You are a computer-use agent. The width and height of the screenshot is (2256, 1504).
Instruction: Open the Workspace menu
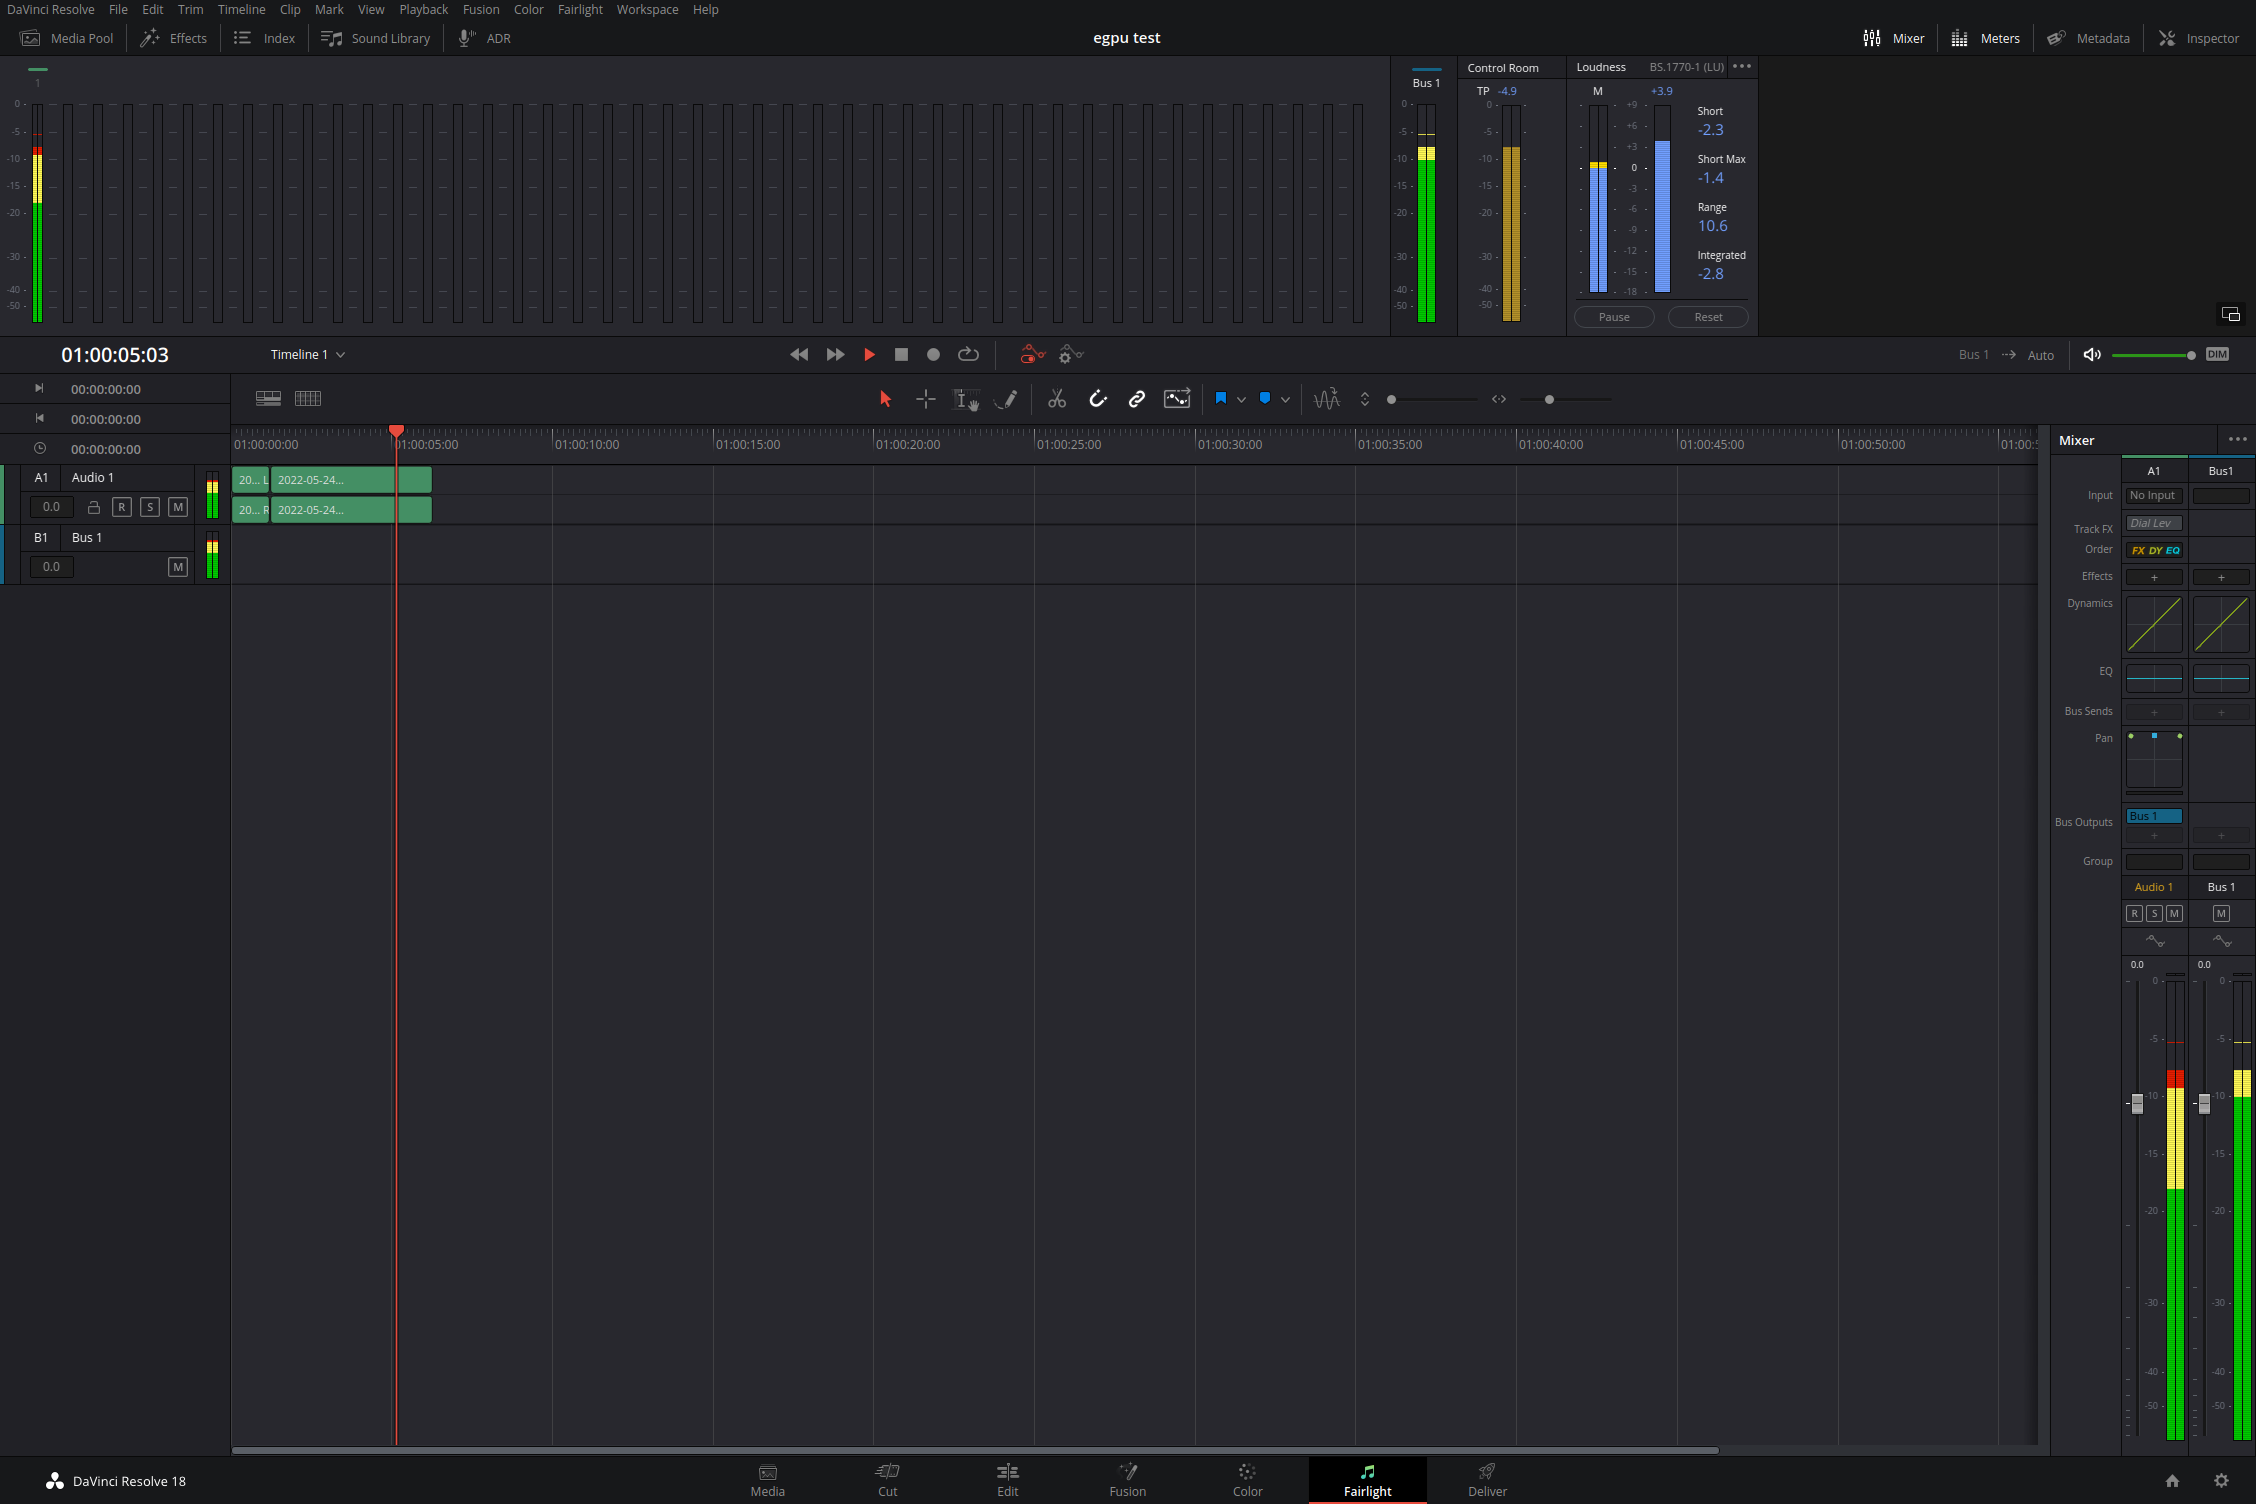pos(647,9)
